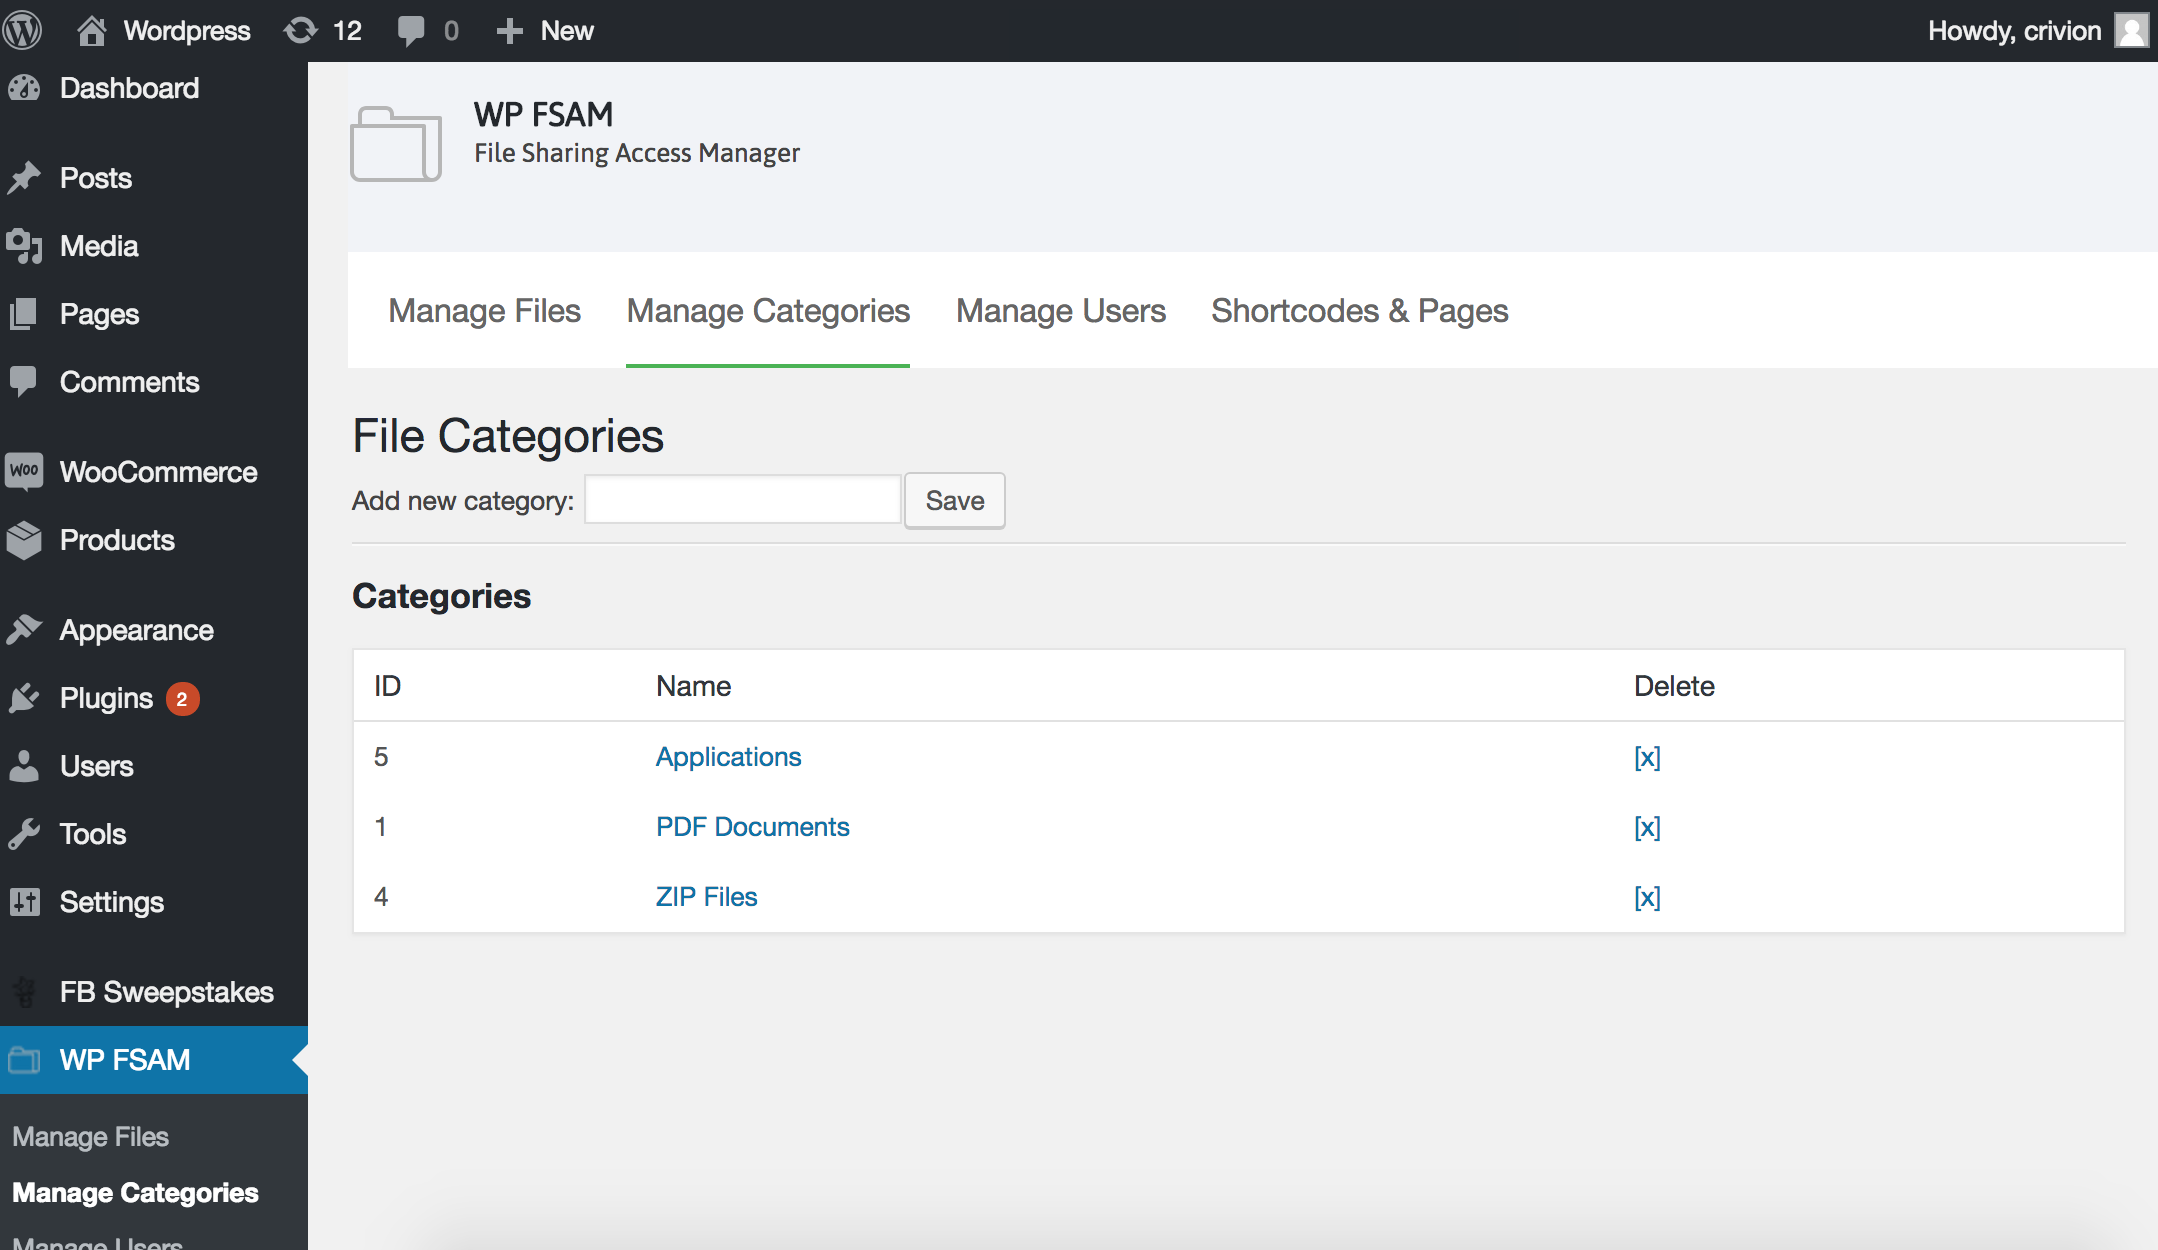Switch to the Manage Files tab
The height and width of the screenshot is (1250, 2158).
[x=484, y=311]
